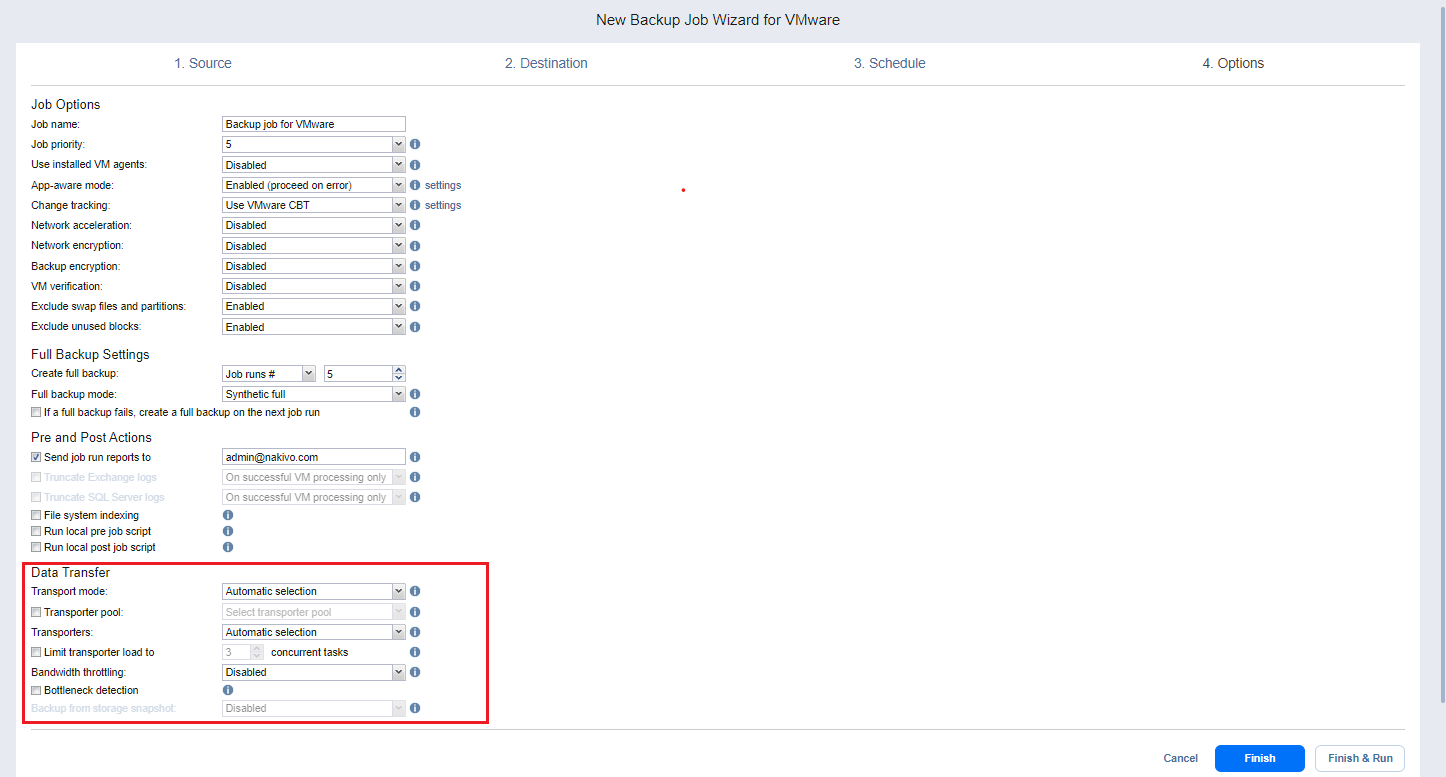The image size is (1446, 777).
Task: Click info icon next to Bandwidth throttling
Action: point(415,672)
